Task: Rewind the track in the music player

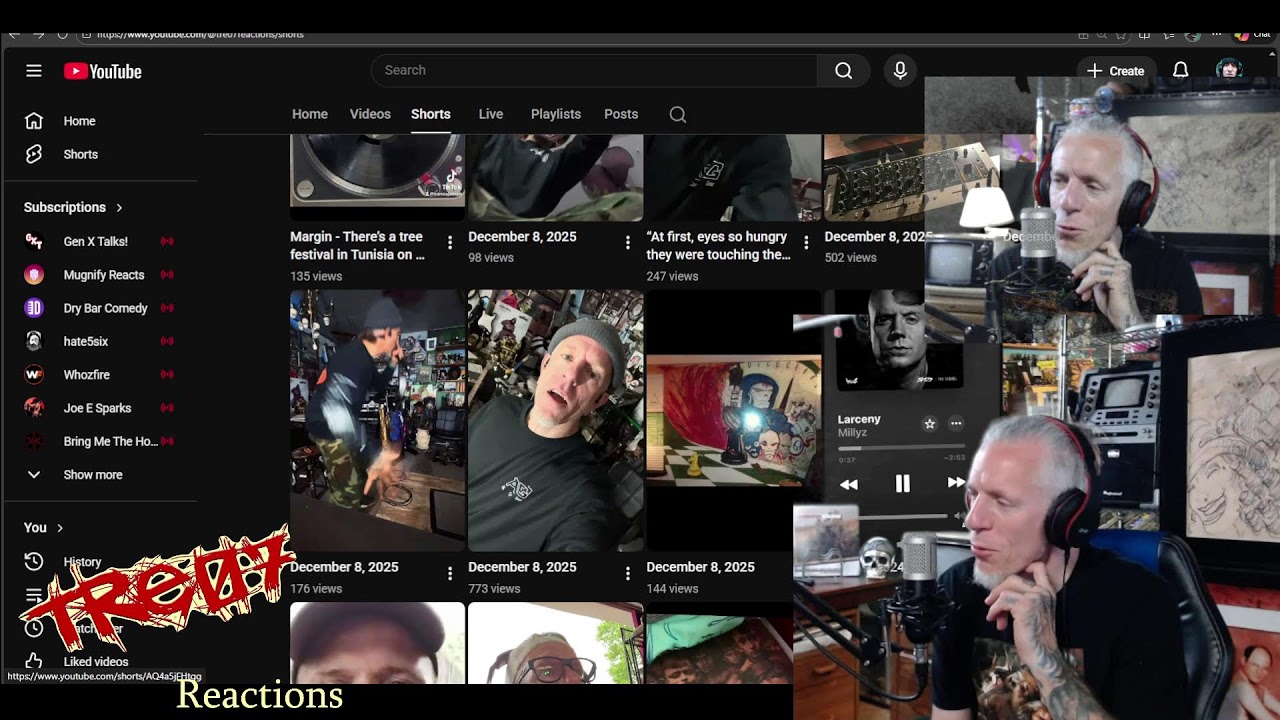Action: click(848, 484)
